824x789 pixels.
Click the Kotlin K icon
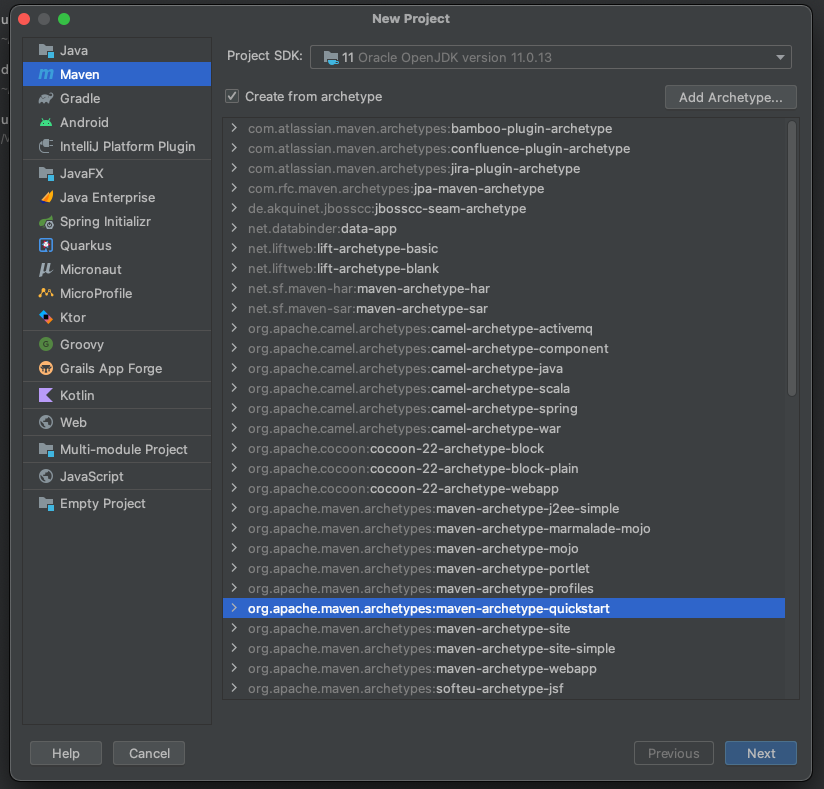46,395
